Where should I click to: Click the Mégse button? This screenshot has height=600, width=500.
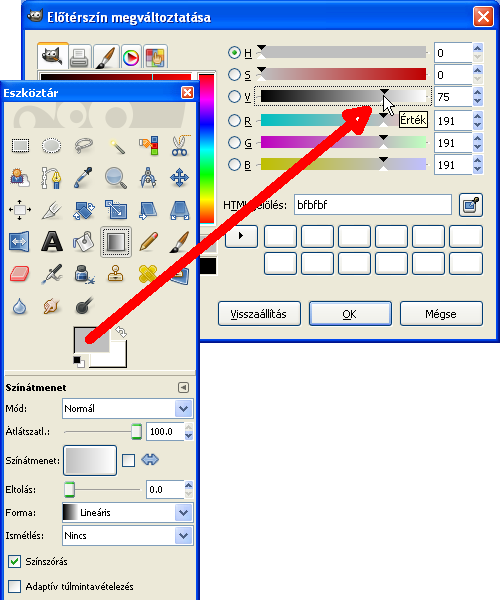pyautogui.click(x=441, y=314)
